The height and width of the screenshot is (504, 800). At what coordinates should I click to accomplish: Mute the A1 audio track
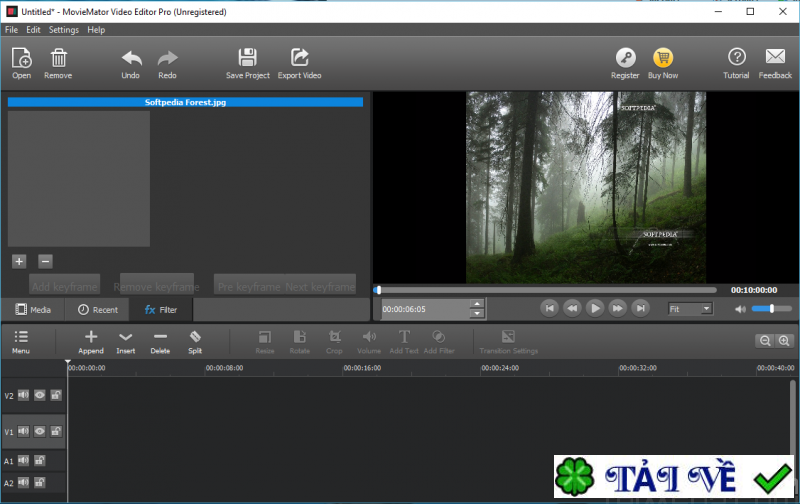(x=23, y=461)
